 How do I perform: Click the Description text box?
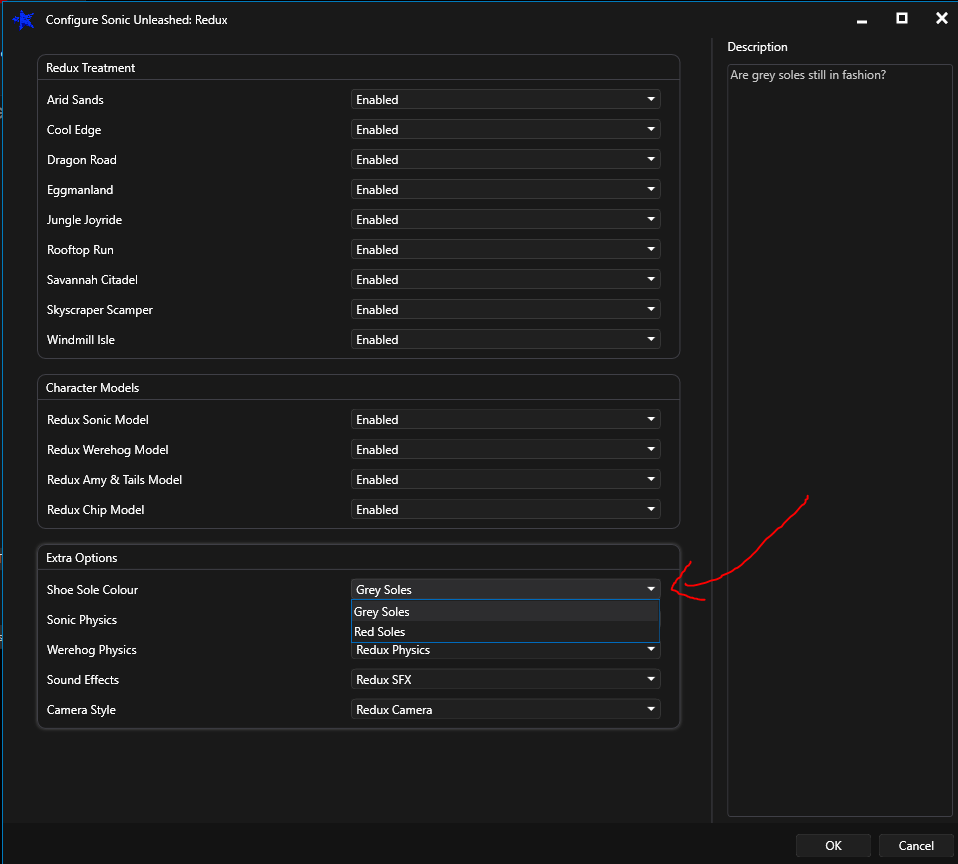[x=839, y=440]
